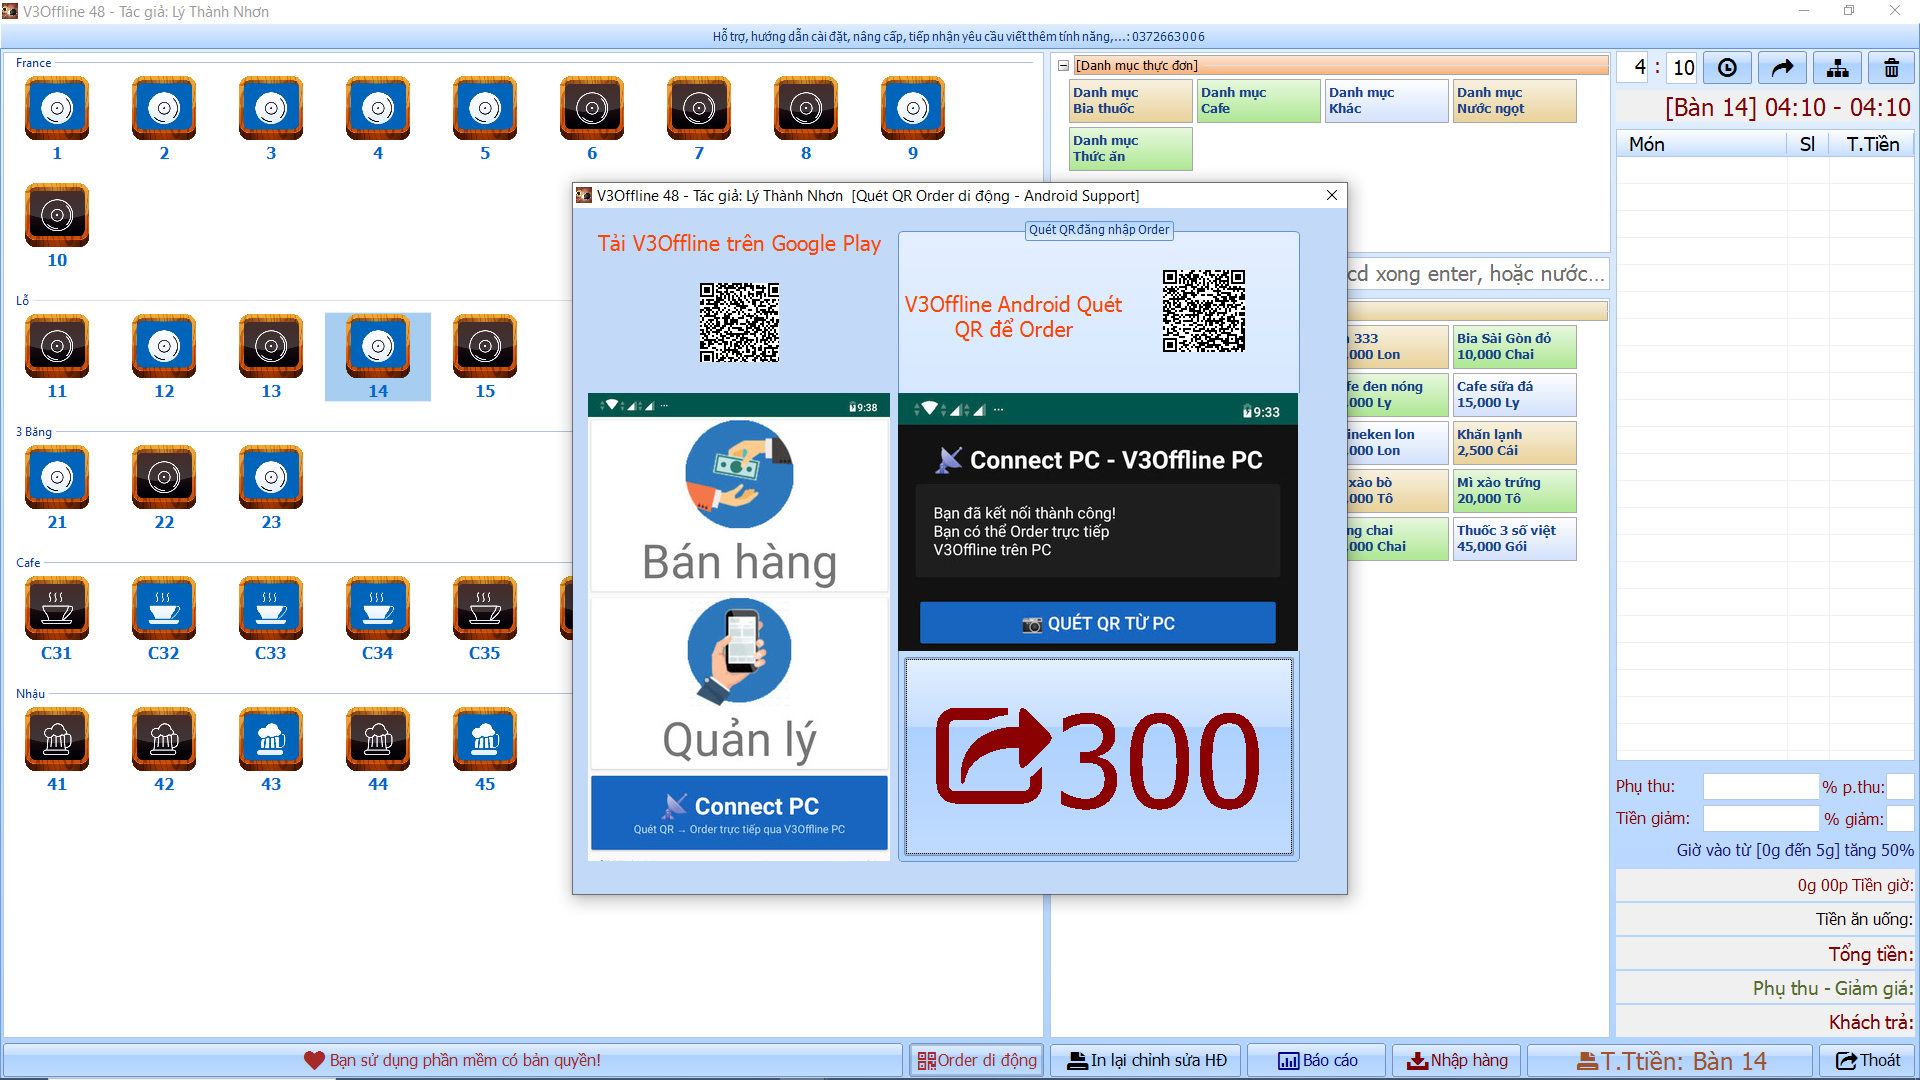Viewport: 1920px width, 1080px height.
Task: Click the Google Play QR code
Action: coord(739,322)
